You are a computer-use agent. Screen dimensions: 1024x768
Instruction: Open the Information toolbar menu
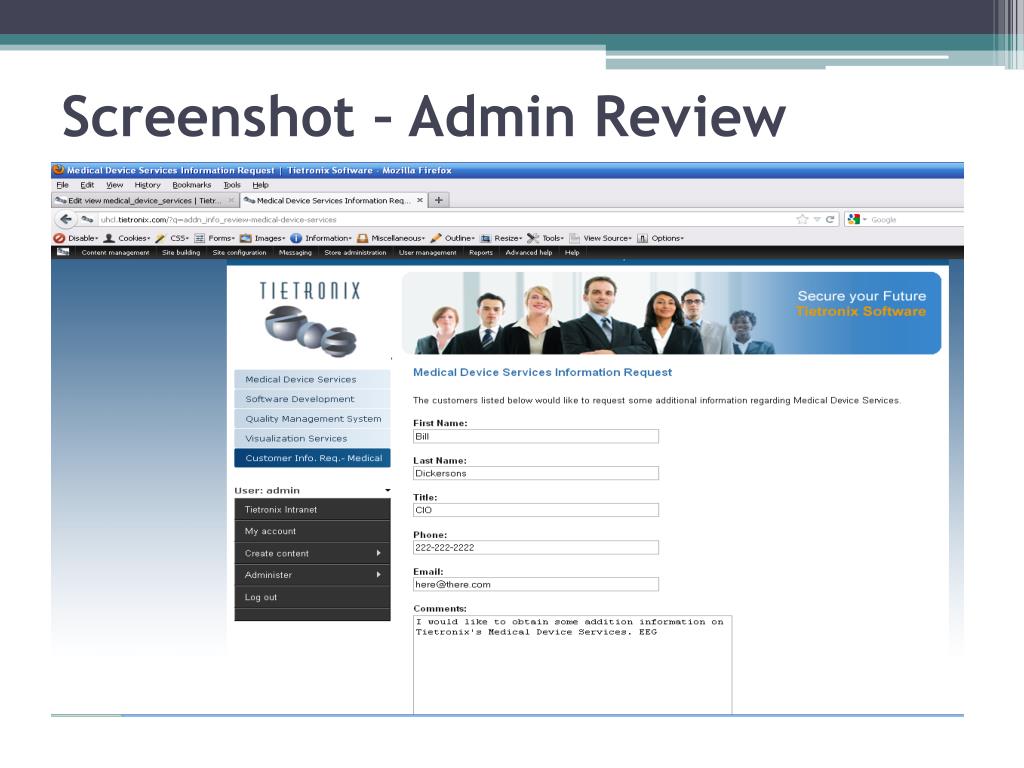[x=321, y=238]
